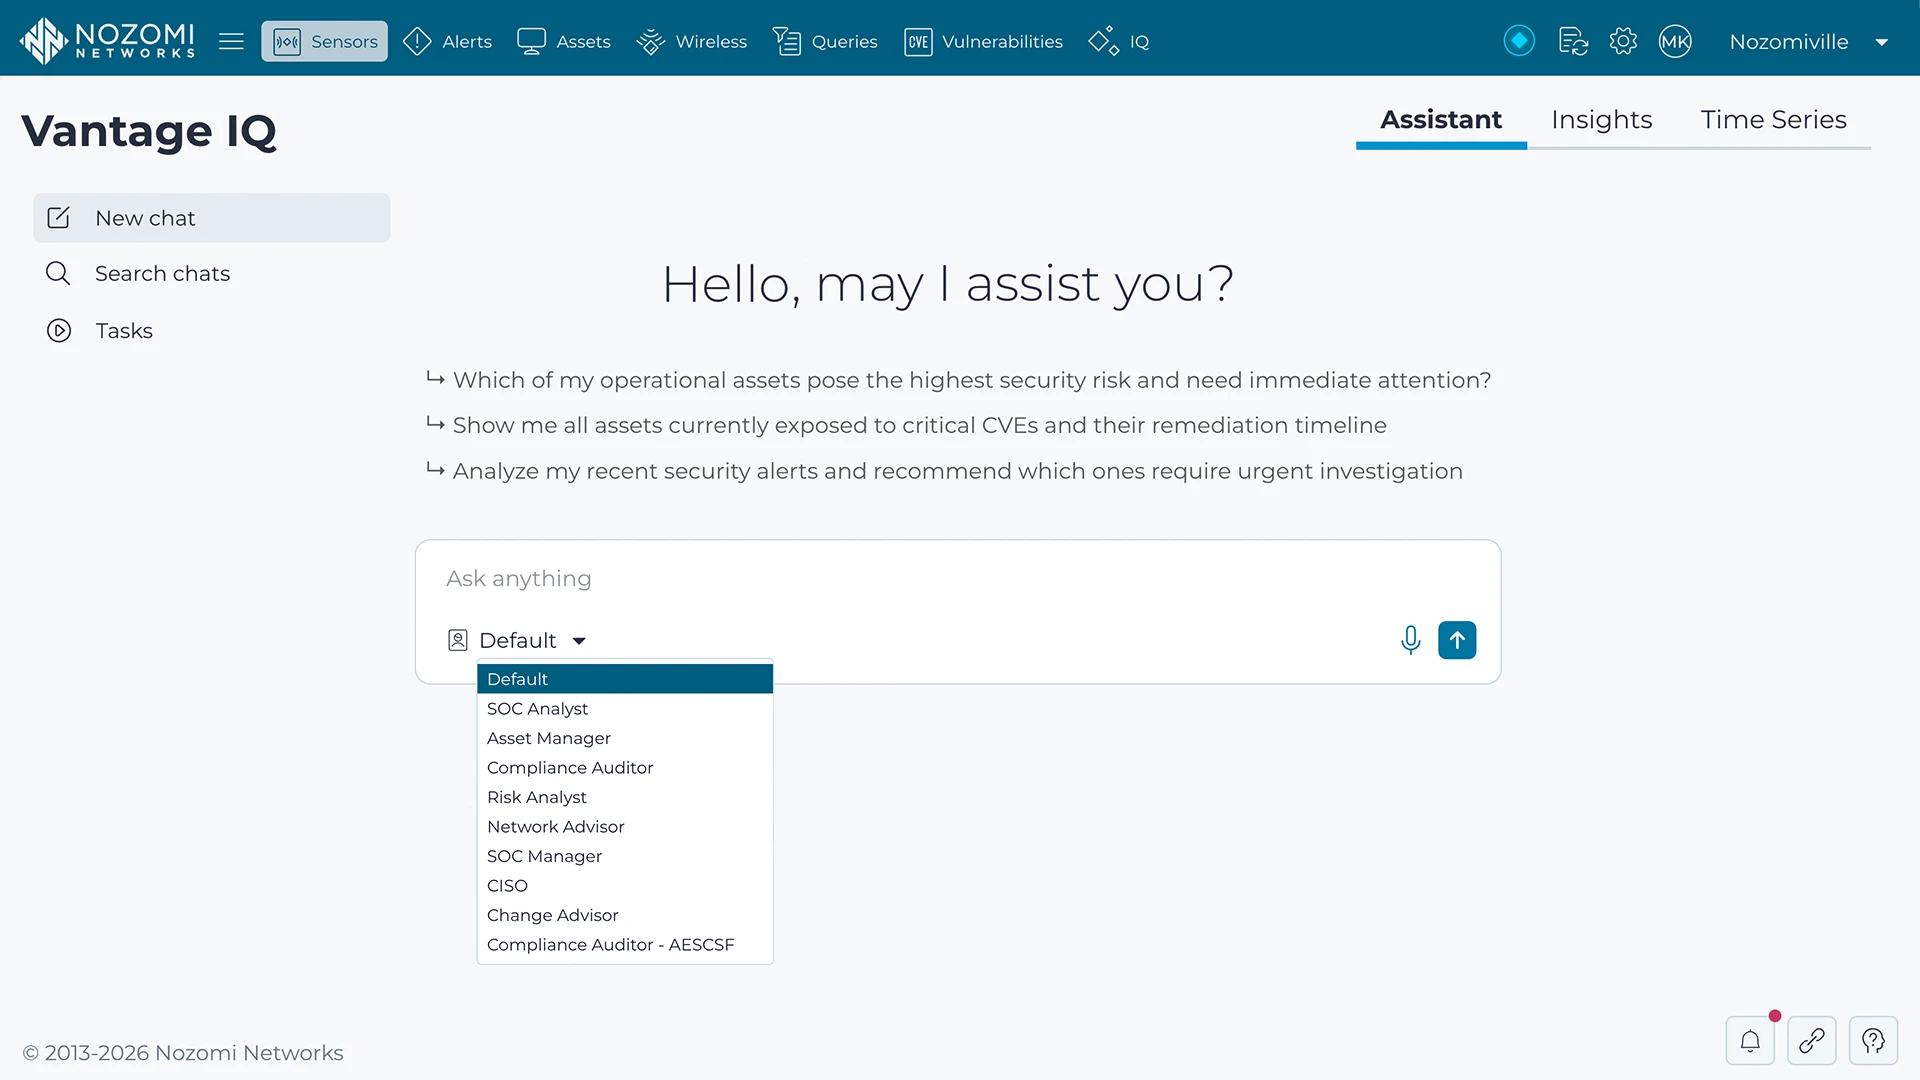The width and height of the screenshot is (1920, 1080).
Task: Click the persona icon beside Default
Action: coord(458,640)
